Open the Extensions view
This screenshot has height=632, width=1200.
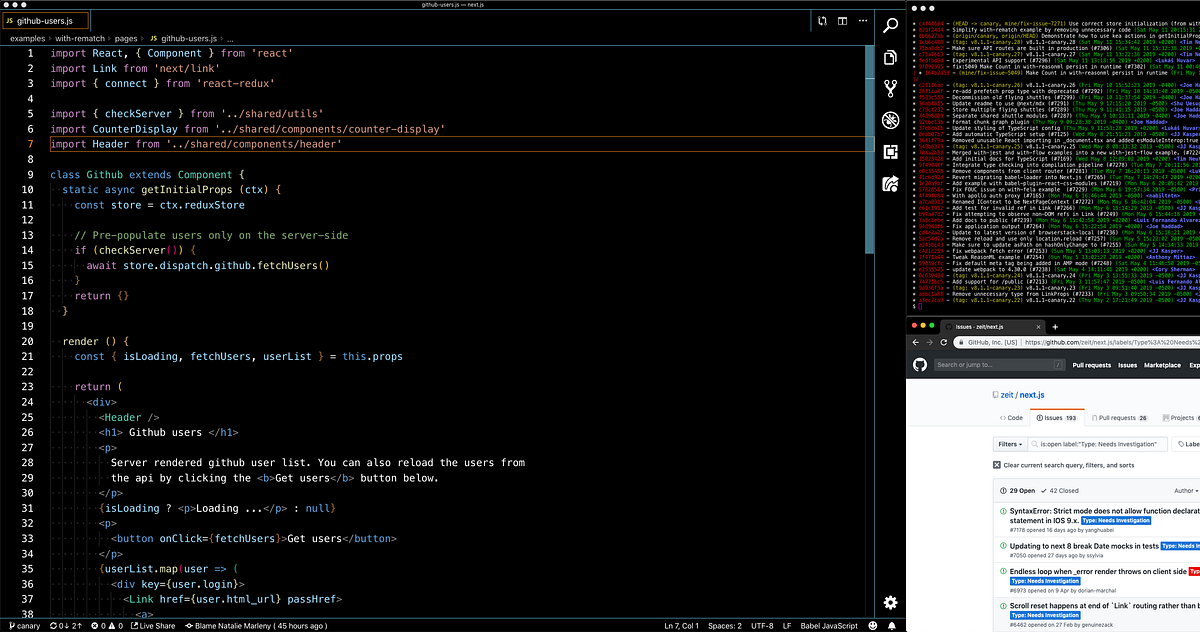coord(889,151)
